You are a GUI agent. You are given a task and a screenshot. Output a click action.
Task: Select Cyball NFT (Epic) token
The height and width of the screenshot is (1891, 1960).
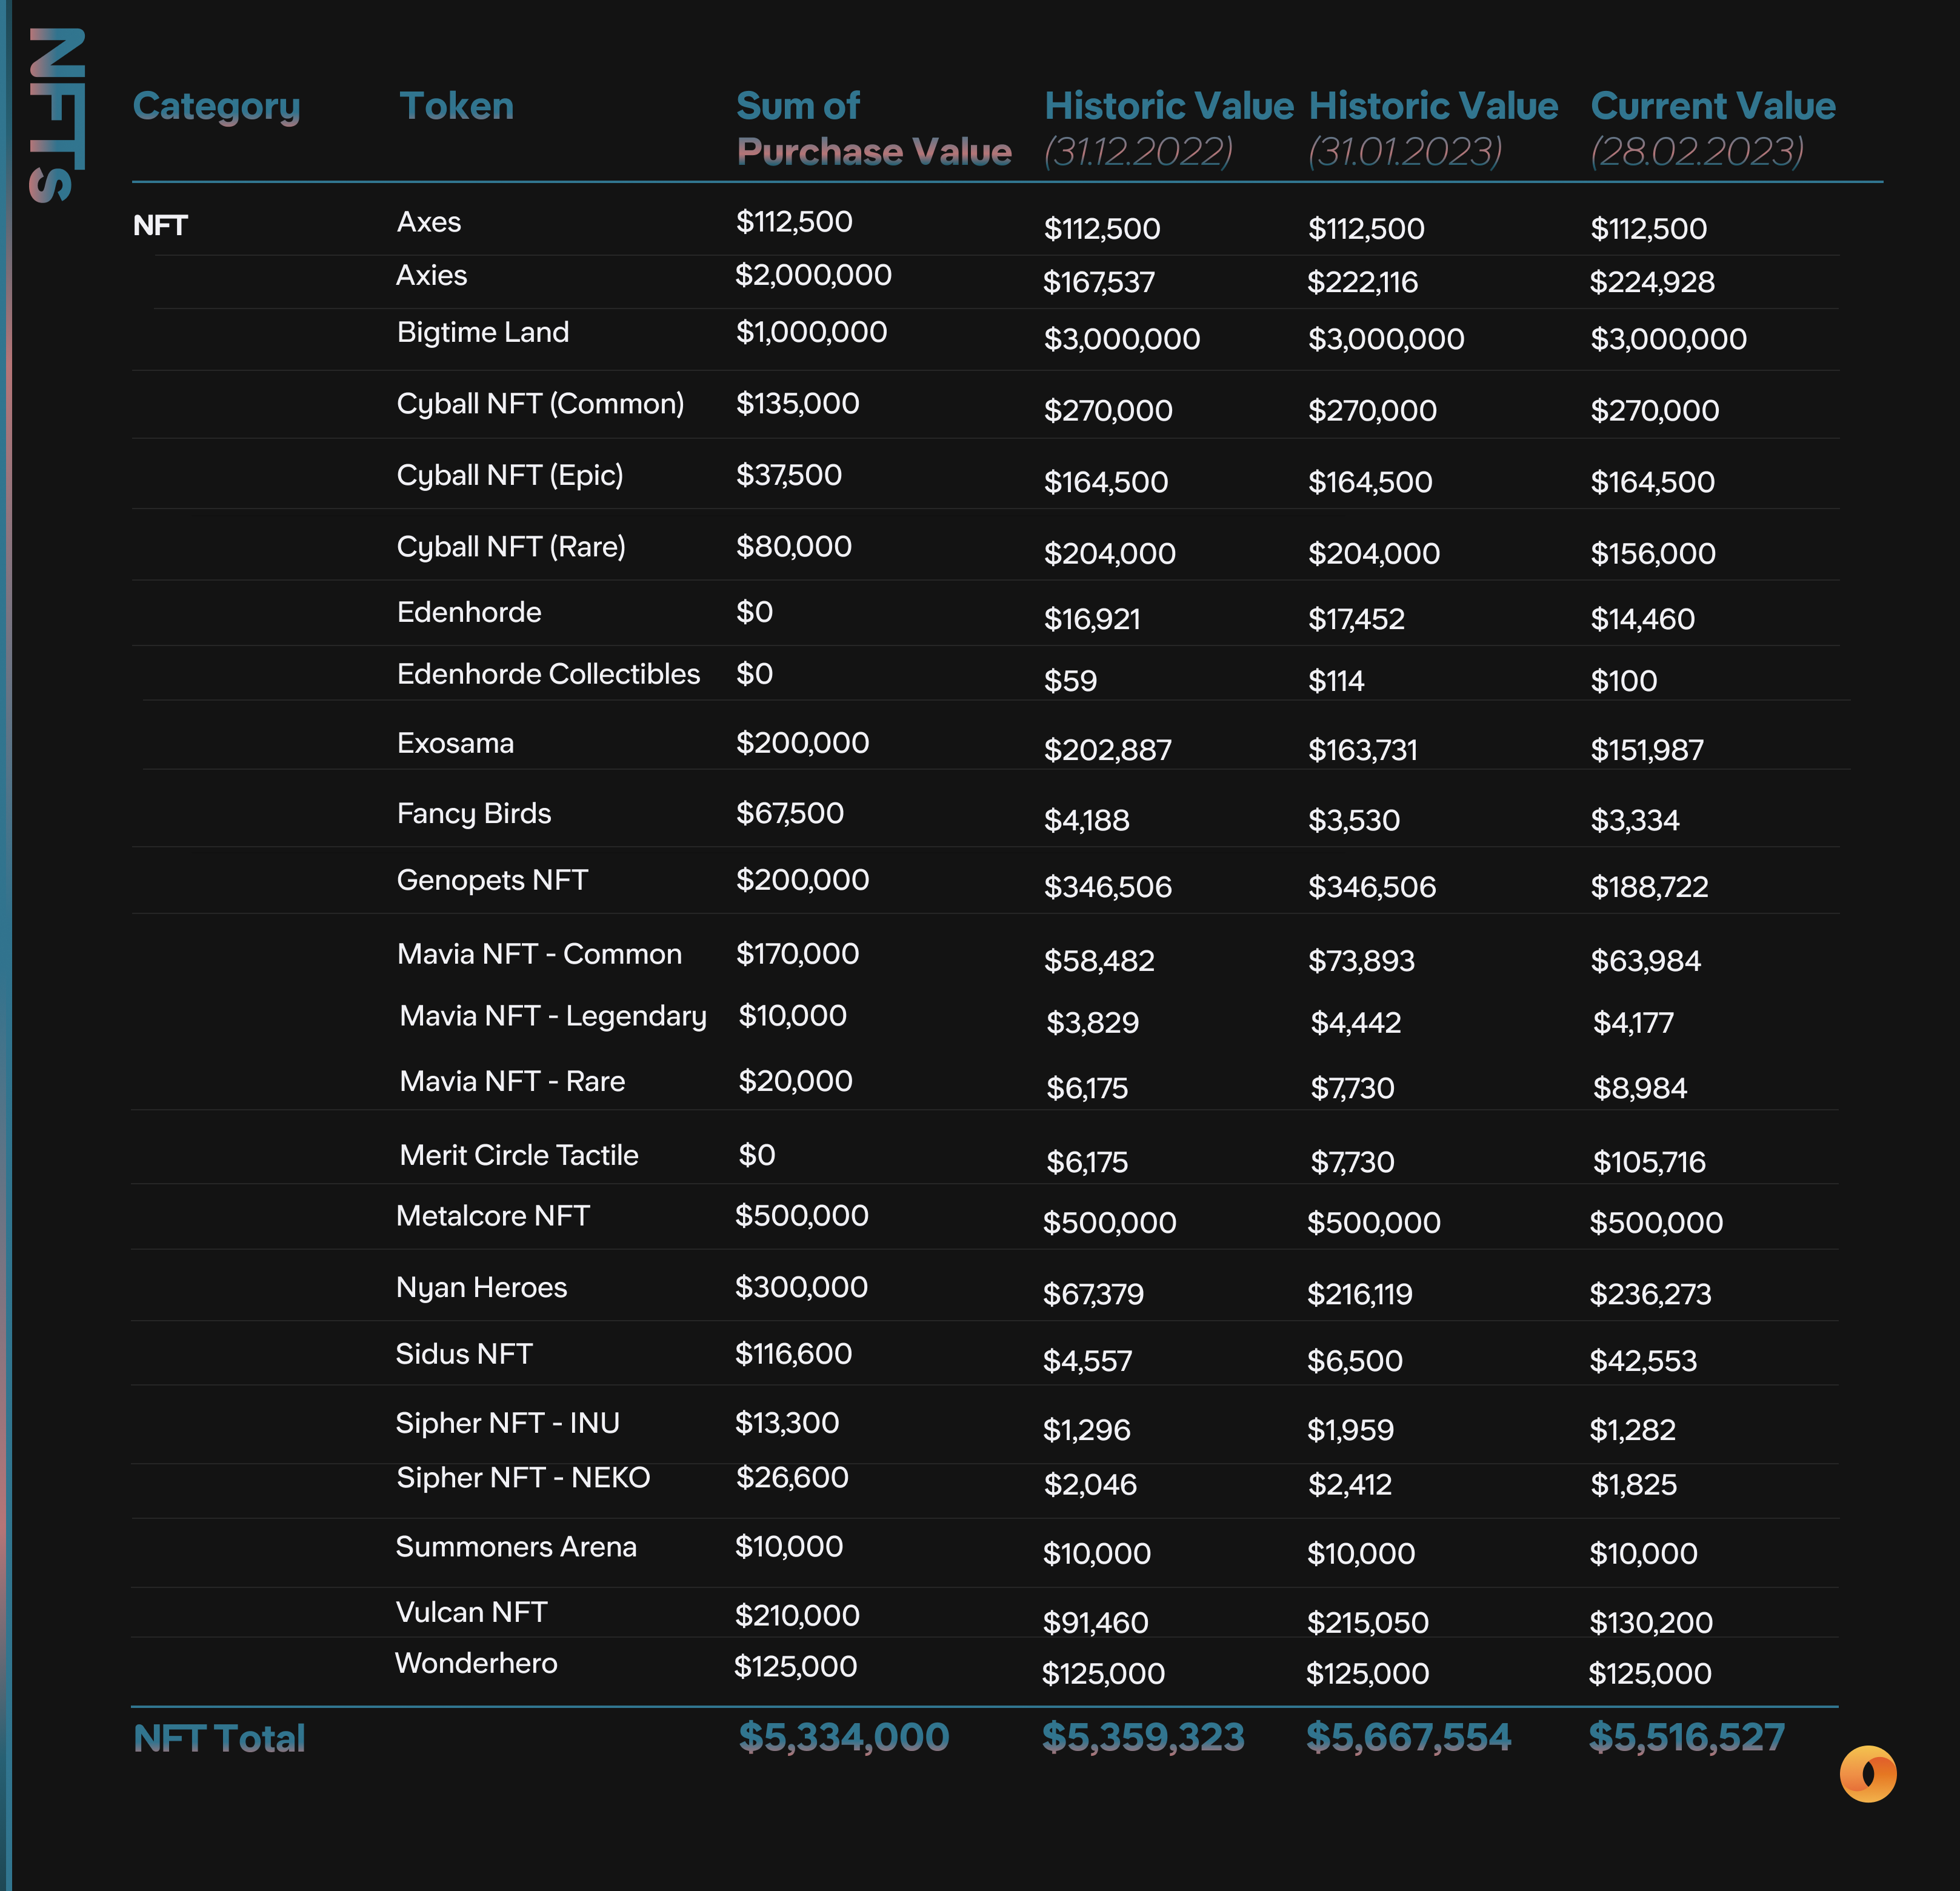click(x=509, y=475)
